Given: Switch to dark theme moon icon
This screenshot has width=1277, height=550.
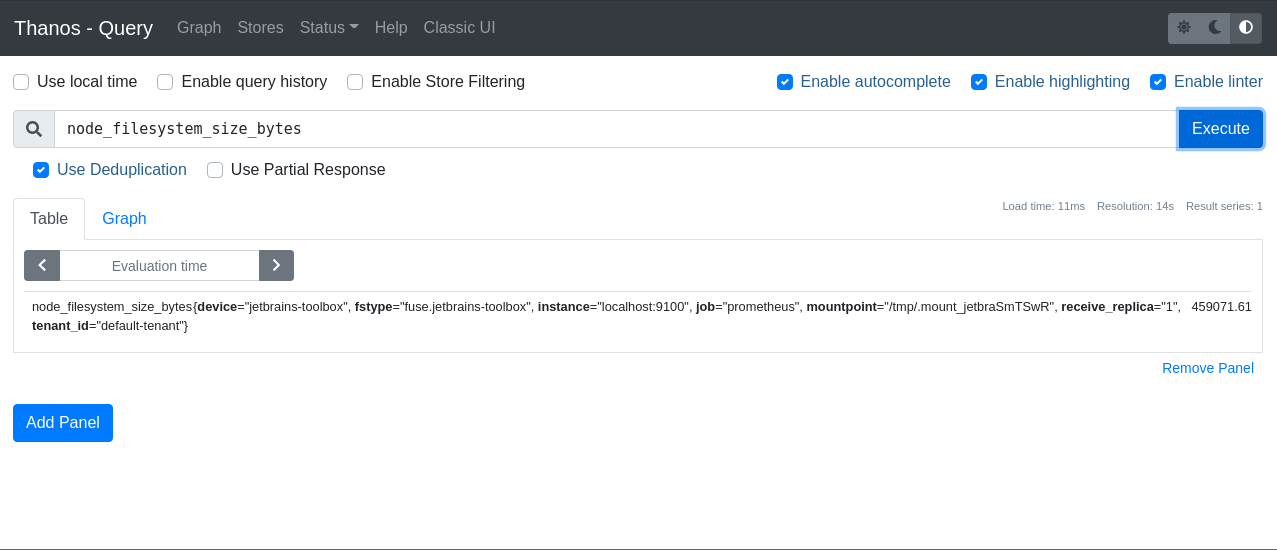Looking at the screenshot, I should tap(1215, 28).
